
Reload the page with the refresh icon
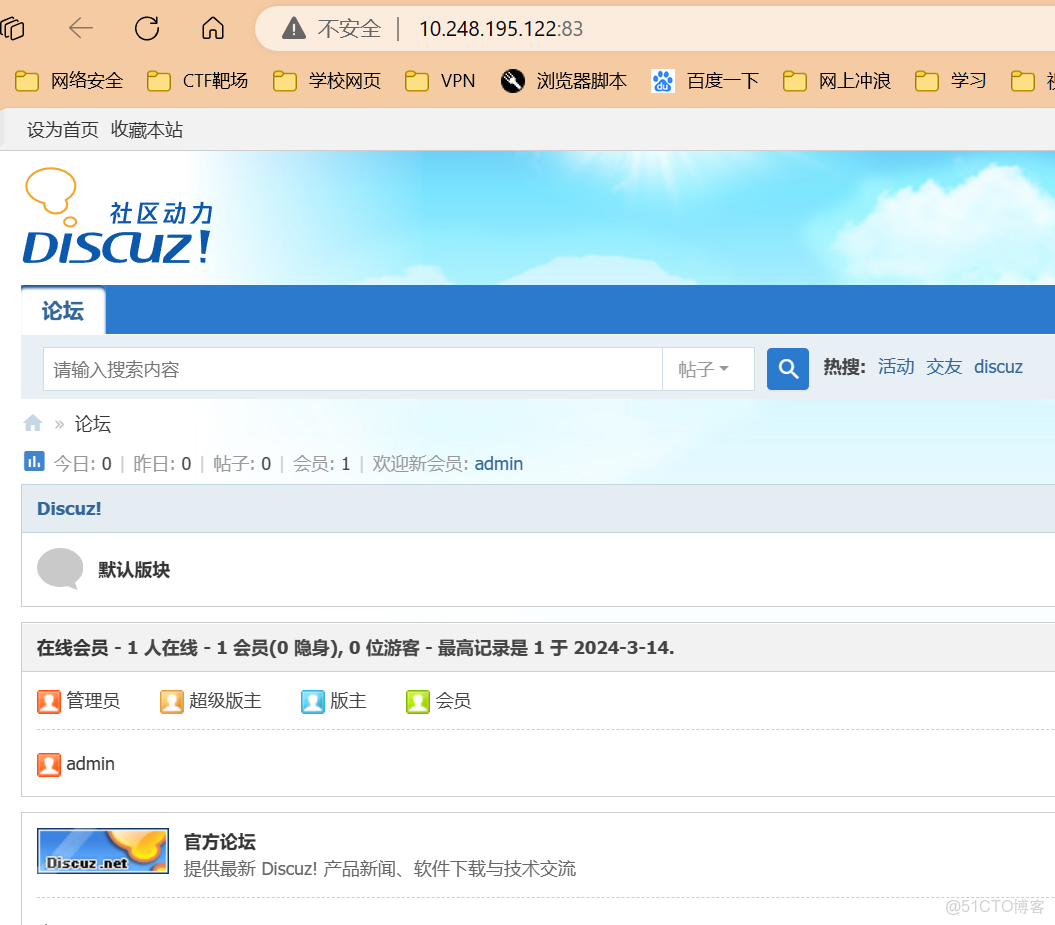147,28
